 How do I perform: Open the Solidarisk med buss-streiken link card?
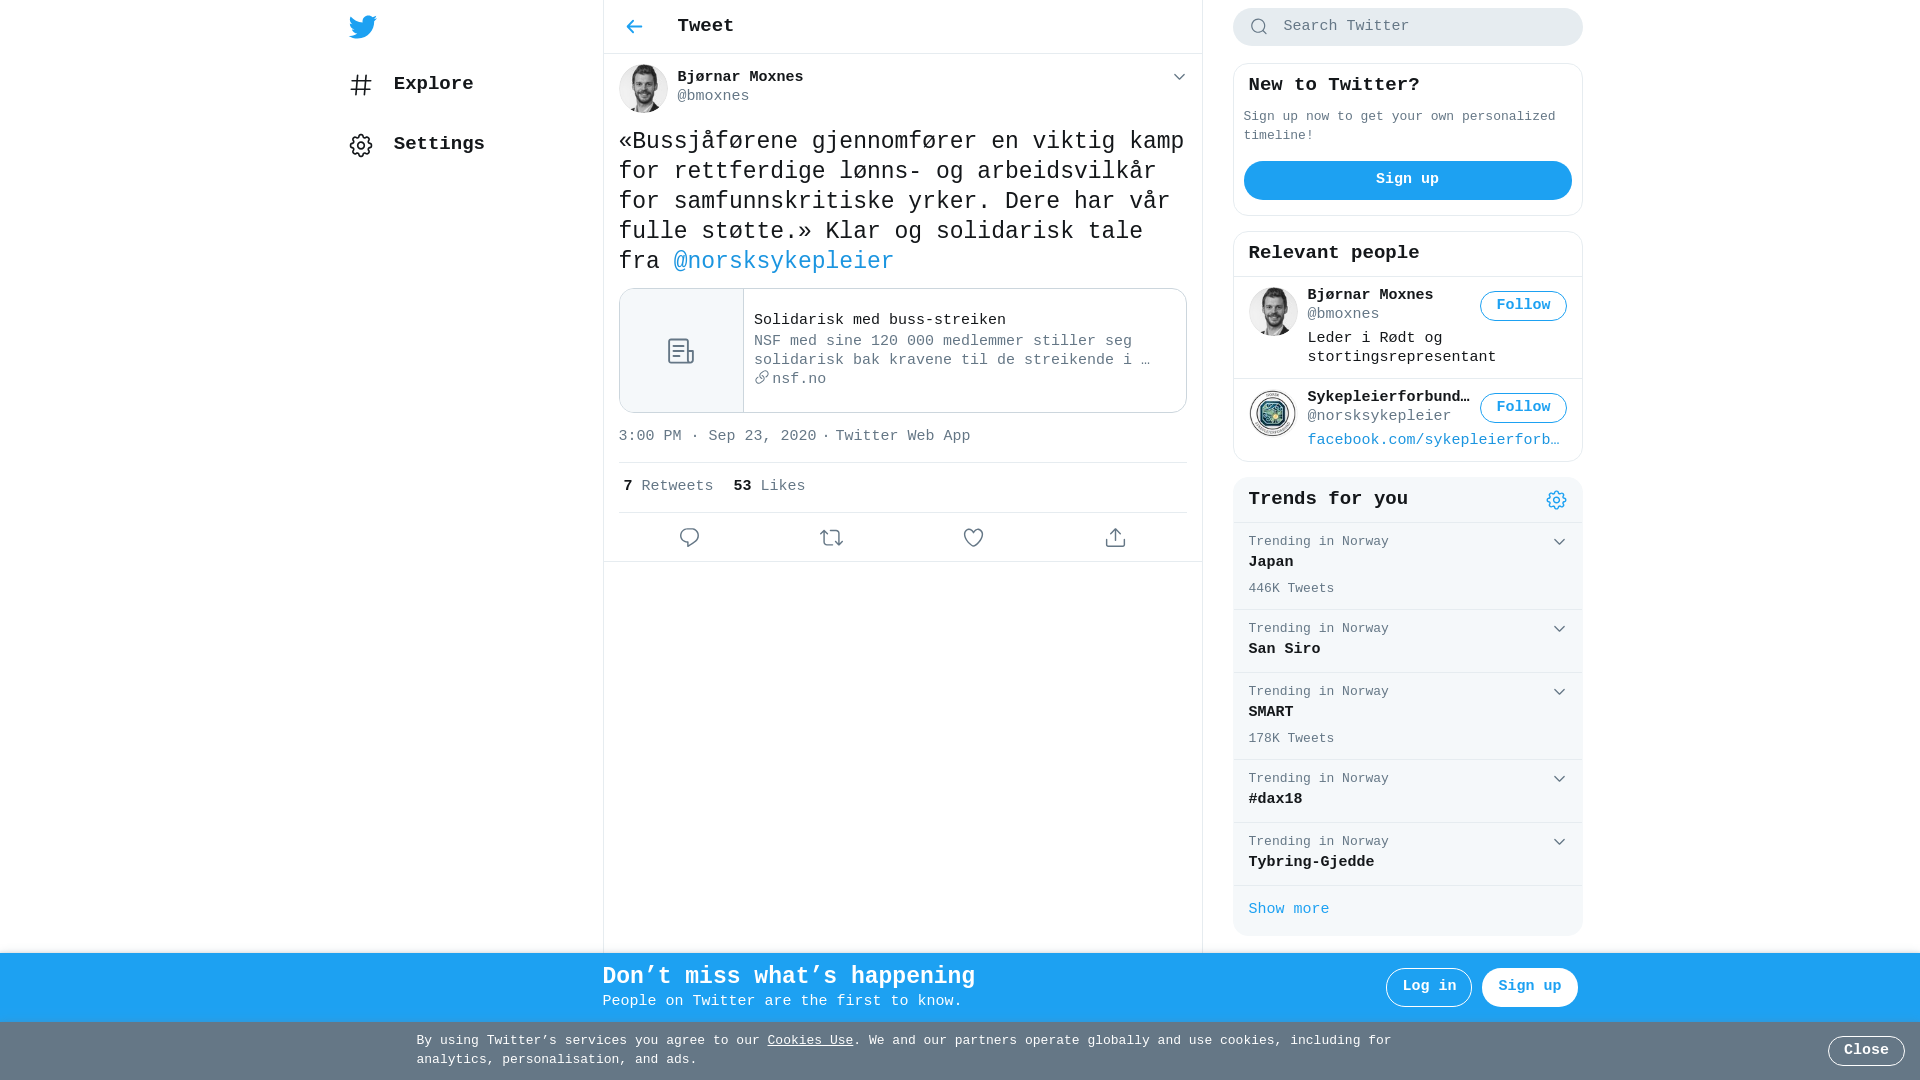(x=903, y=351)
